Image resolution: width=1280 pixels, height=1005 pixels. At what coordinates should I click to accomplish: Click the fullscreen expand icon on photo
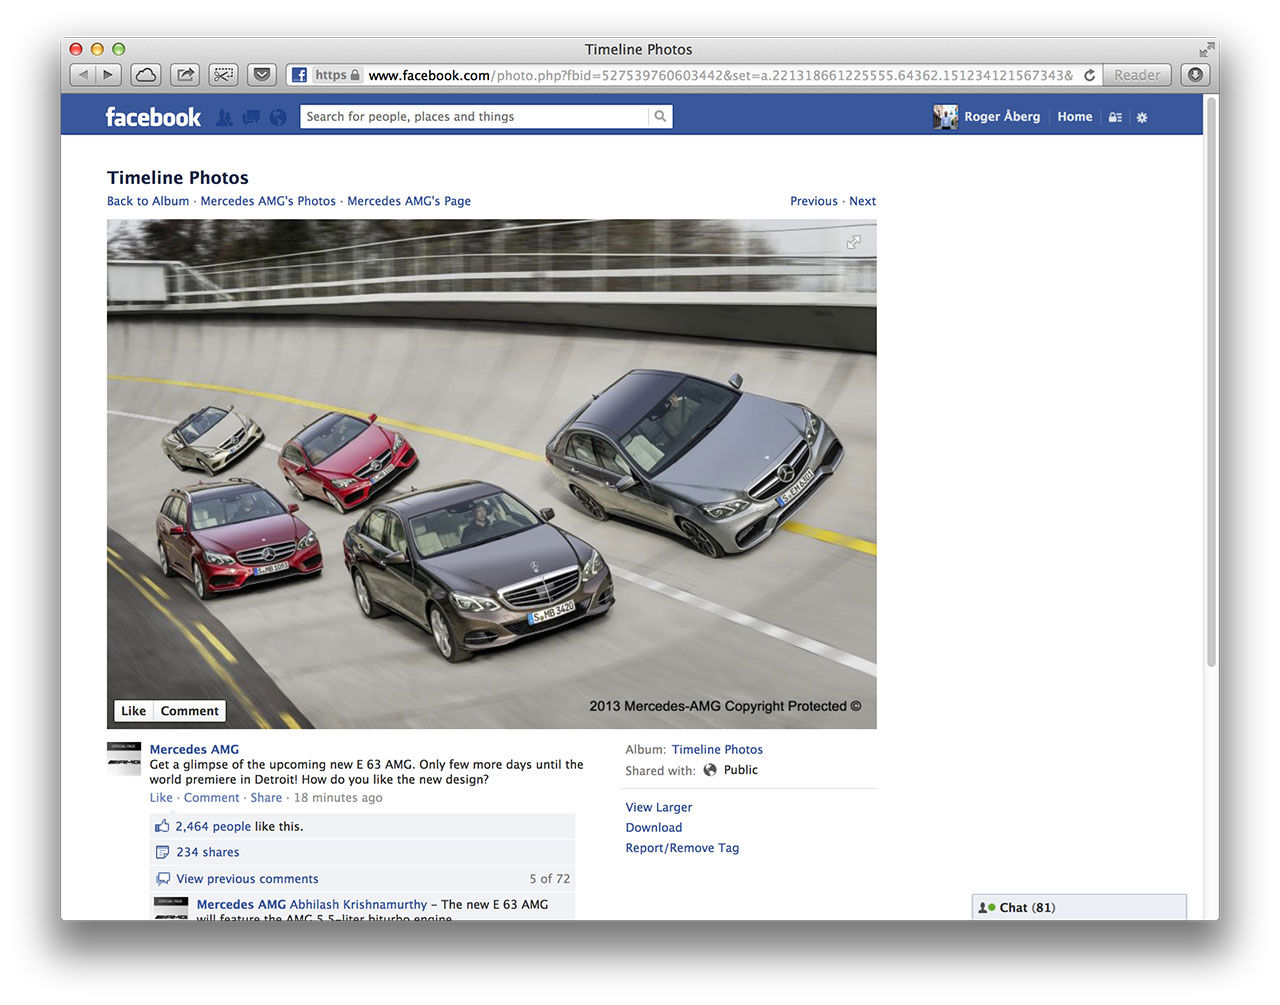(x=853, y=242)
